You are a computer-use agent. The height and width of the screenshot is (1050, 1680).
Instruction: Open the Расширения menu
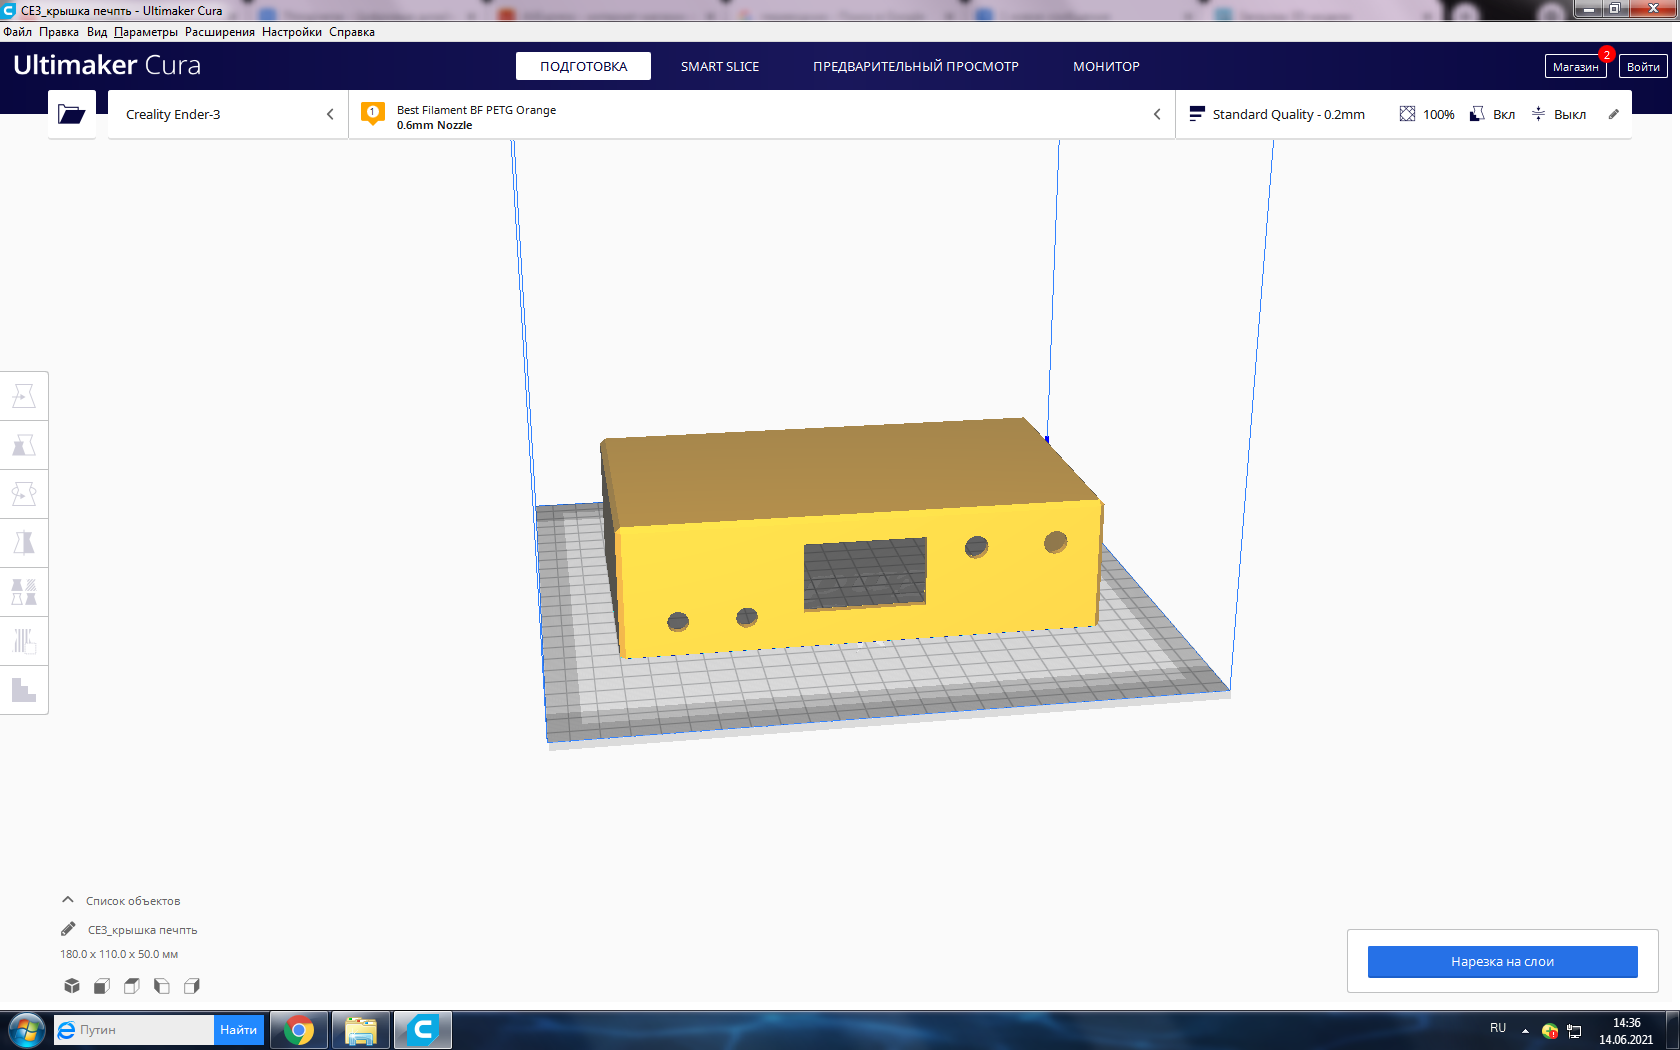tap(219, 32)
